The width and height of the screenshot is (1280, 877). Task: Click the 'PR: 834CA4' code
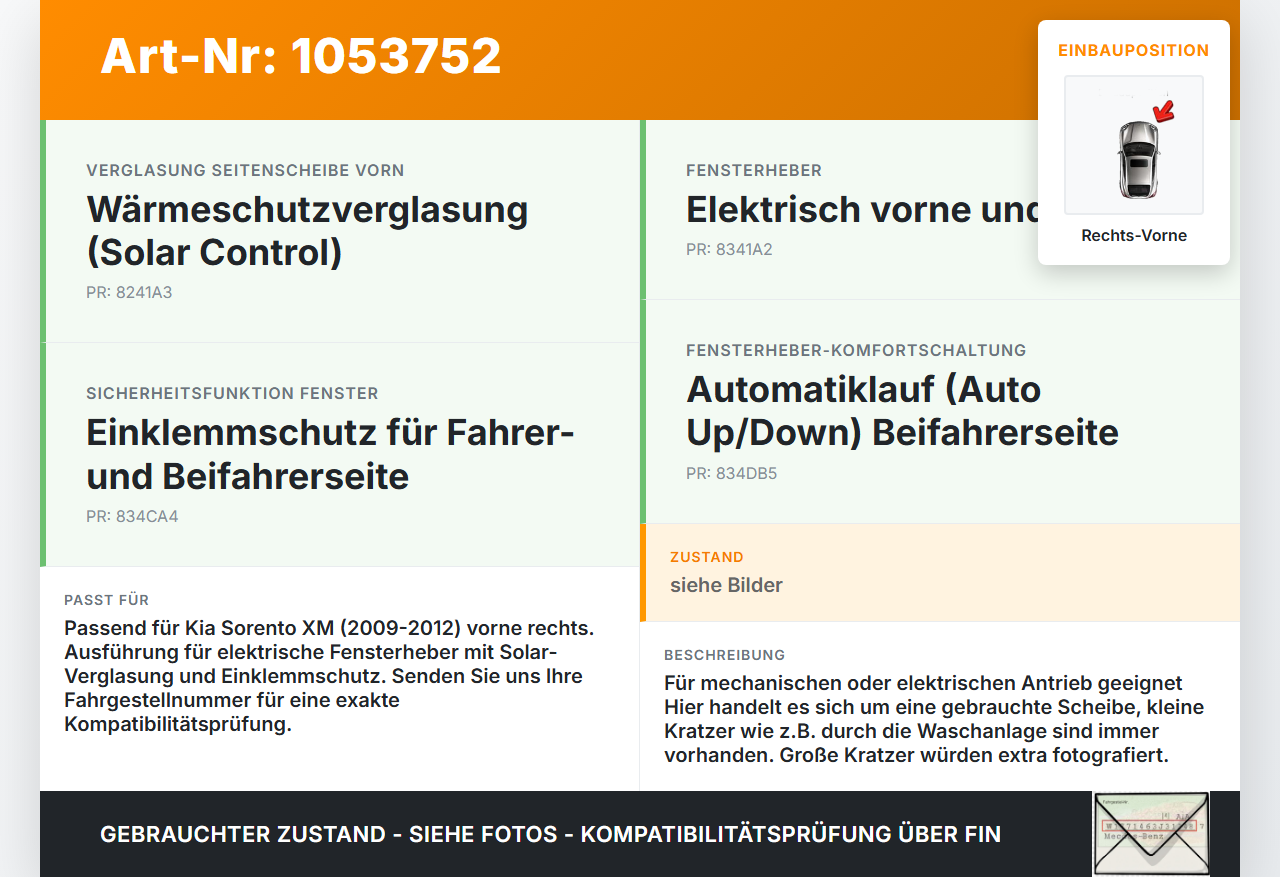132,517
